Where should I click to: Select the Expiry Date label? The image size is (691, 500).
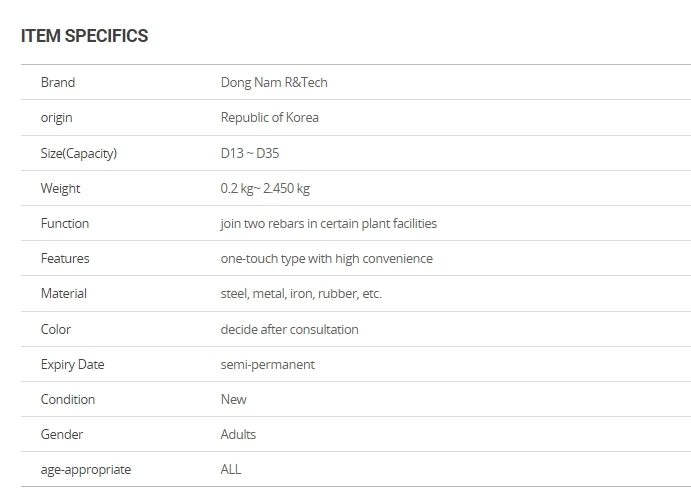tap(72, 365)
